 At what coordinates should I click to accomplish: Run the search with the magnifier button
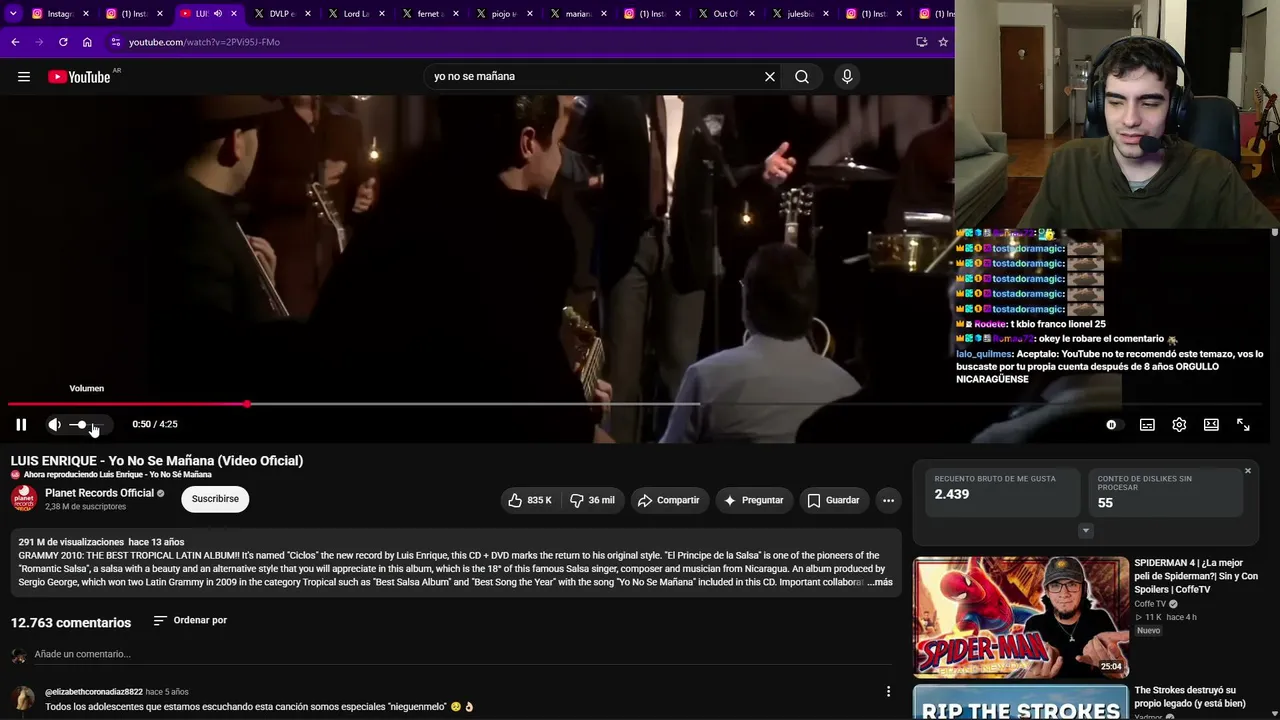(802, 77)
